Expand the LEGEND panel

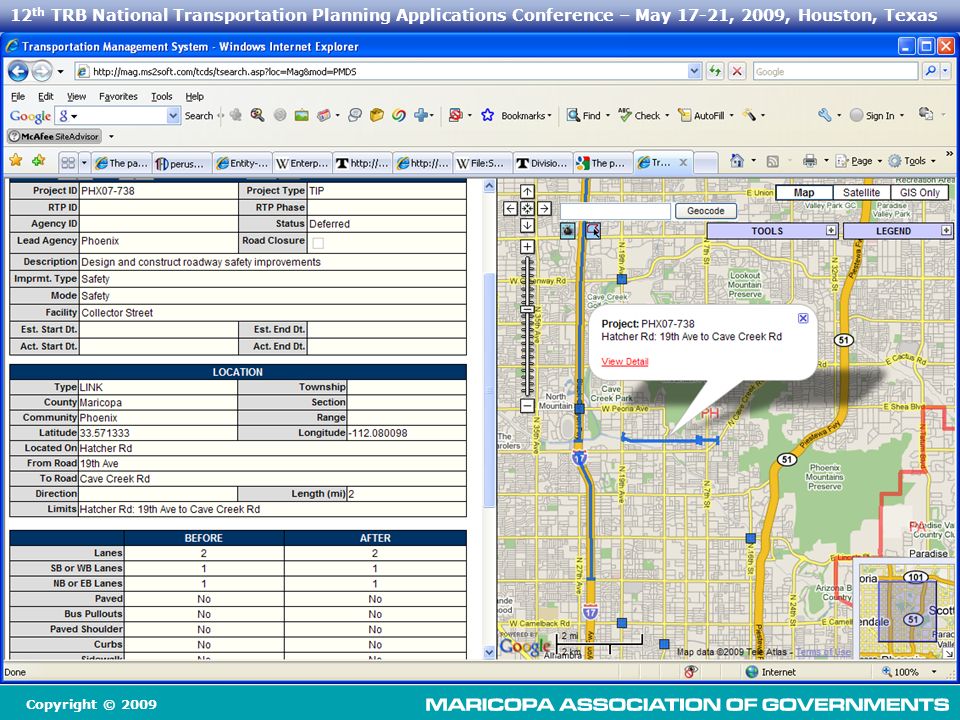coord(946,231)
